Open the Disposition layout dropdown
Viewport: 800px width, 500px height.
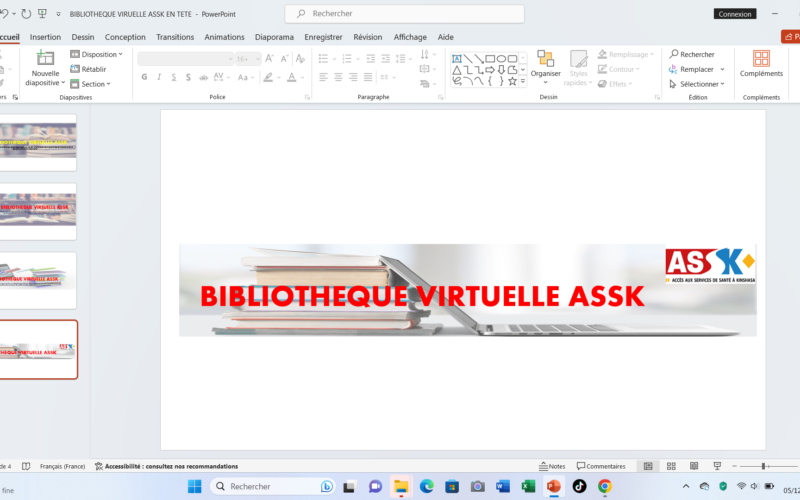pos(97,54)
